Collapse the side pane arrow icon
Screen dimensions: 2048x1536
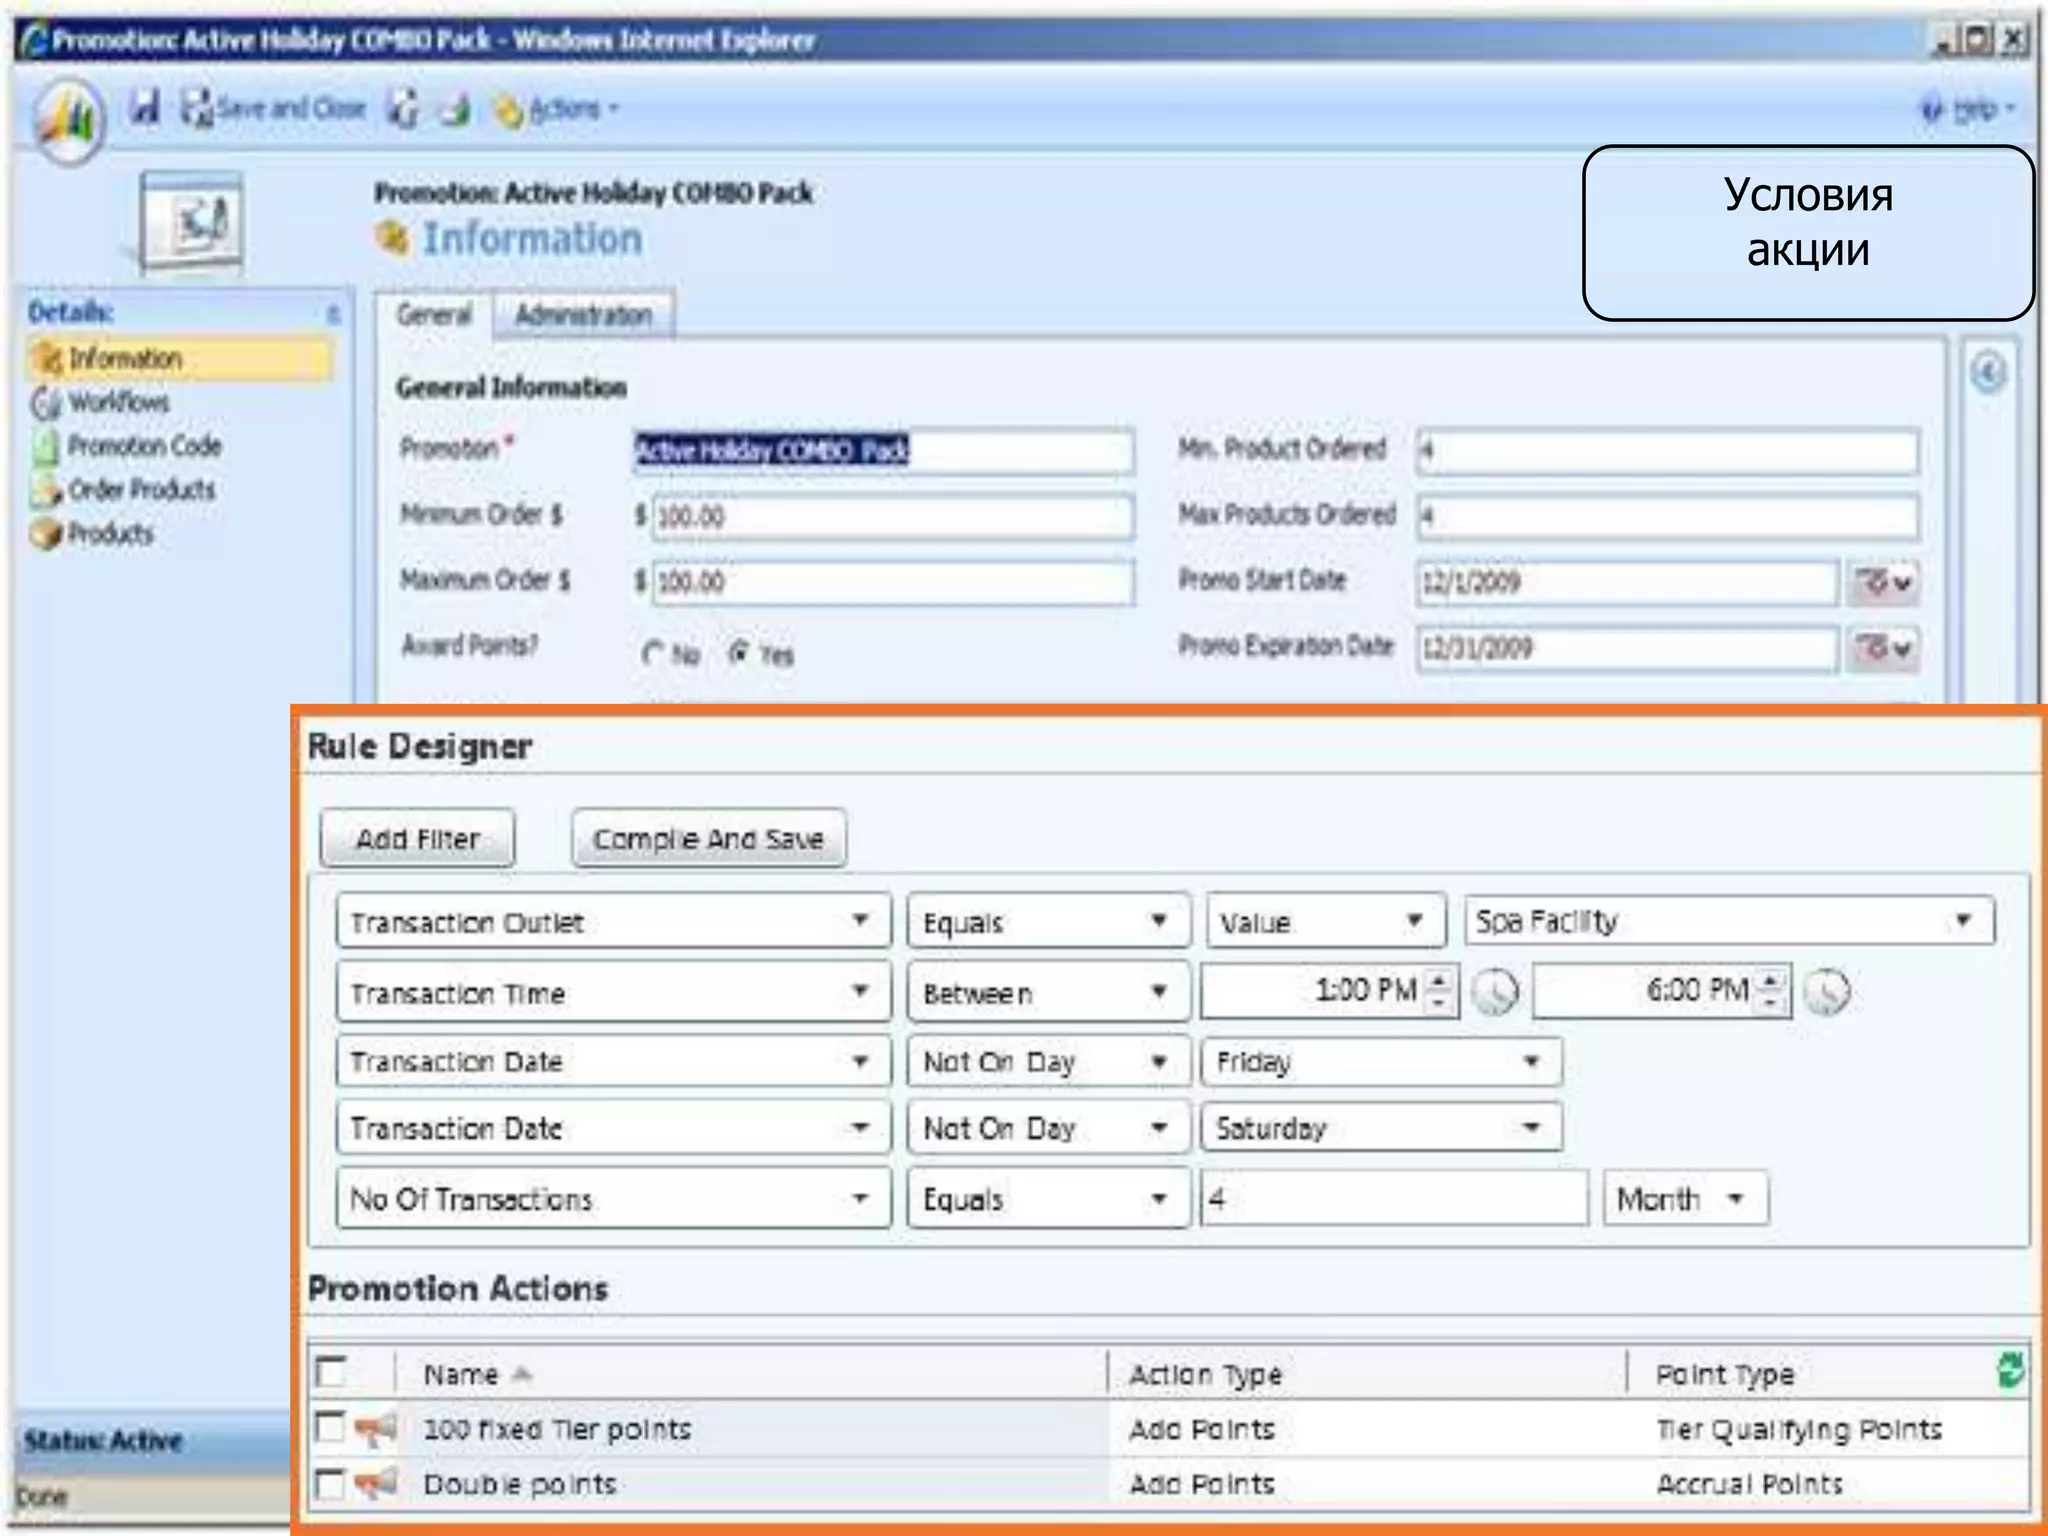tap(1988, 373)
